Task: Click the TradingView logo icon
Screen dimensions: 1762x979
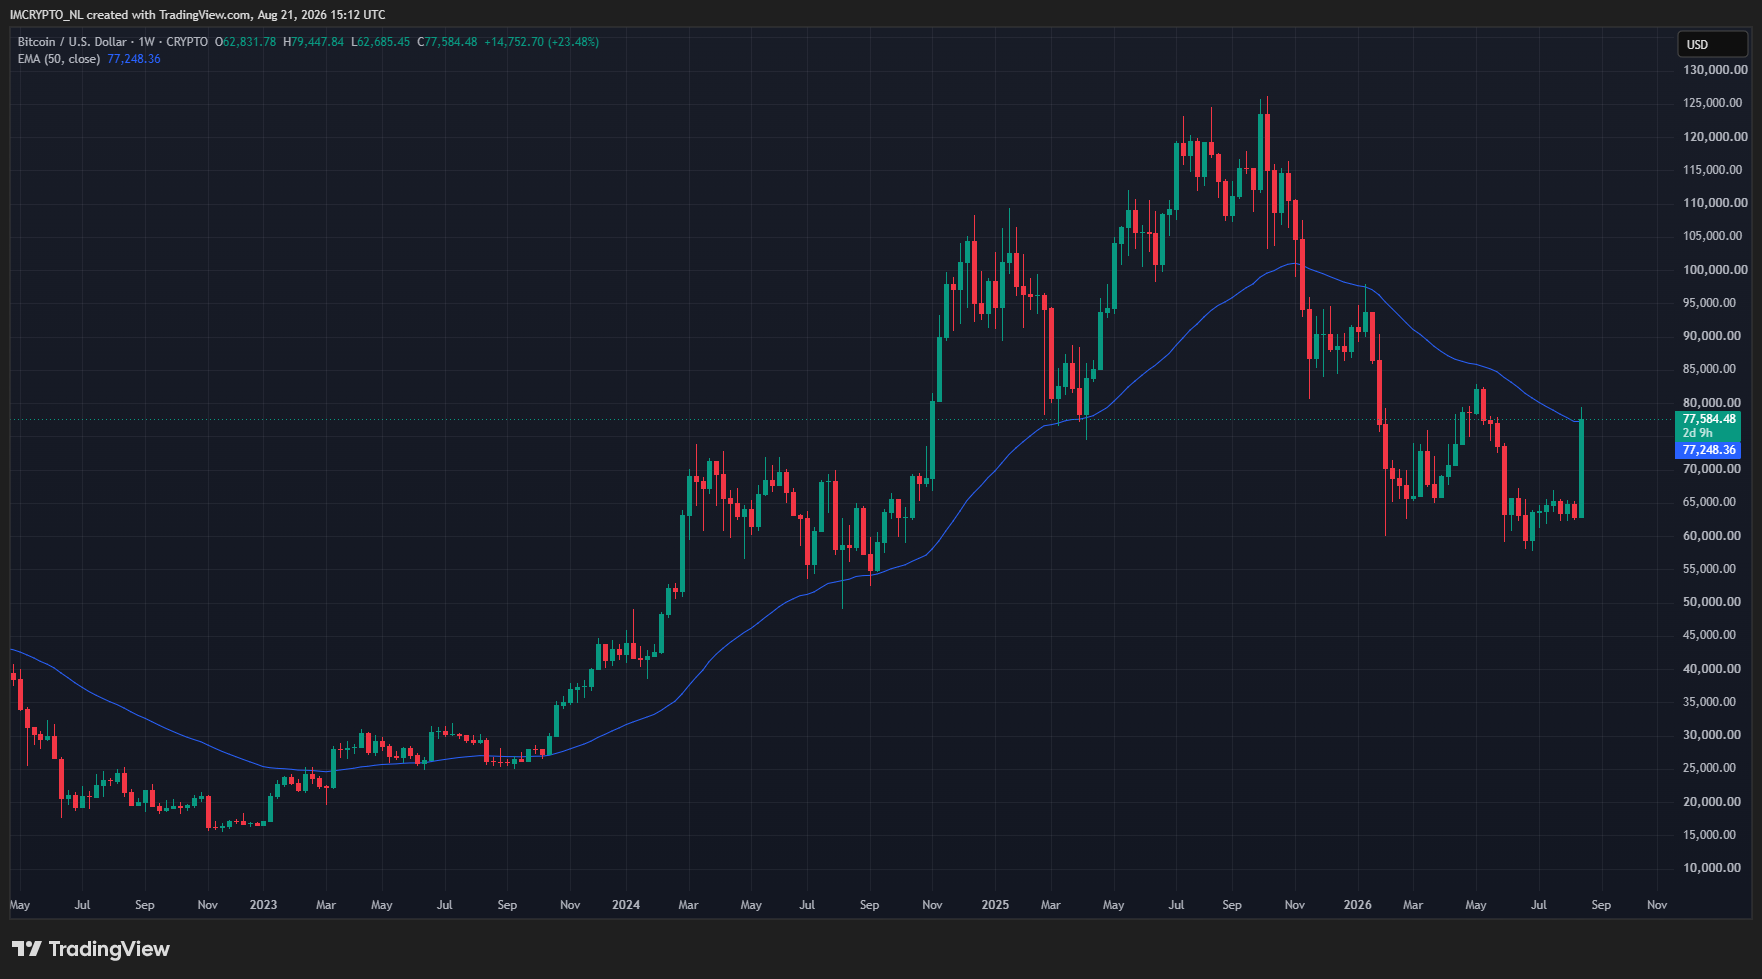Action: [x=27, y=949]
